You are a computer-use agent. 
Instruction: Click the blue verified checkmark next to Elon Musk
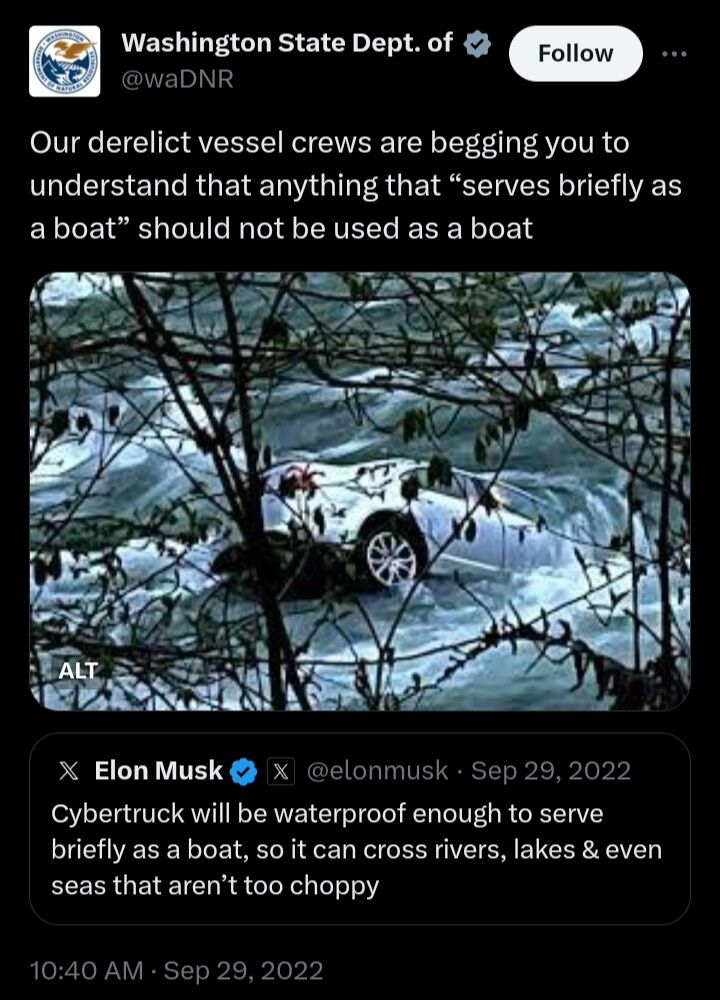click(x=243, y=772)
